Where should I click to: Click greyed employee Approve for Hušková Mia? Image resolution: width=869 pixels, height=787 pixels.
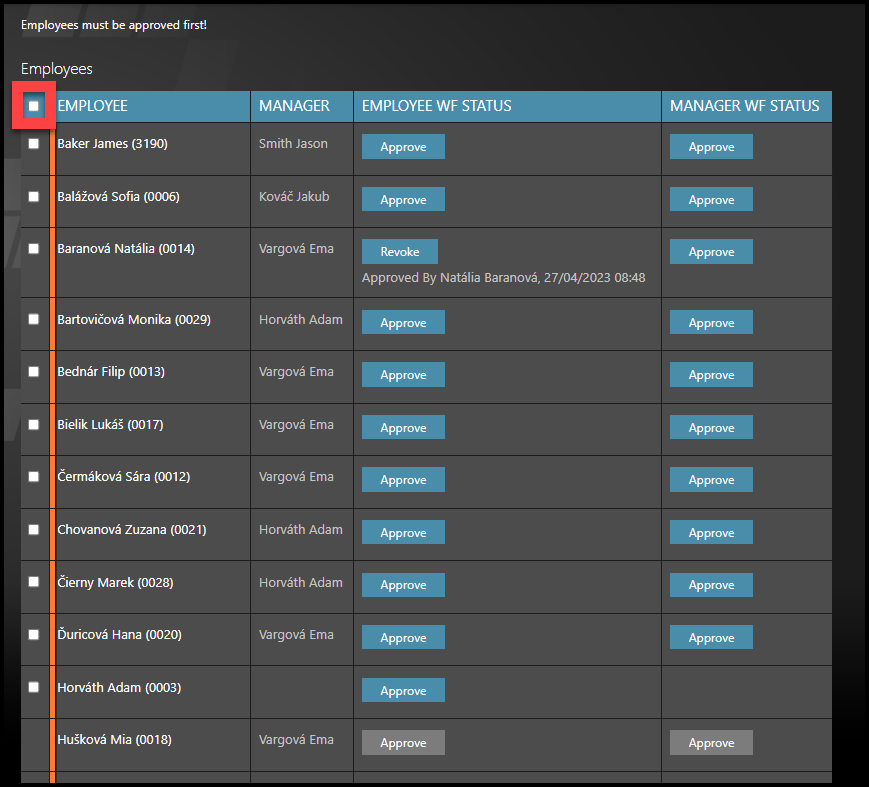tap(403, 743)
